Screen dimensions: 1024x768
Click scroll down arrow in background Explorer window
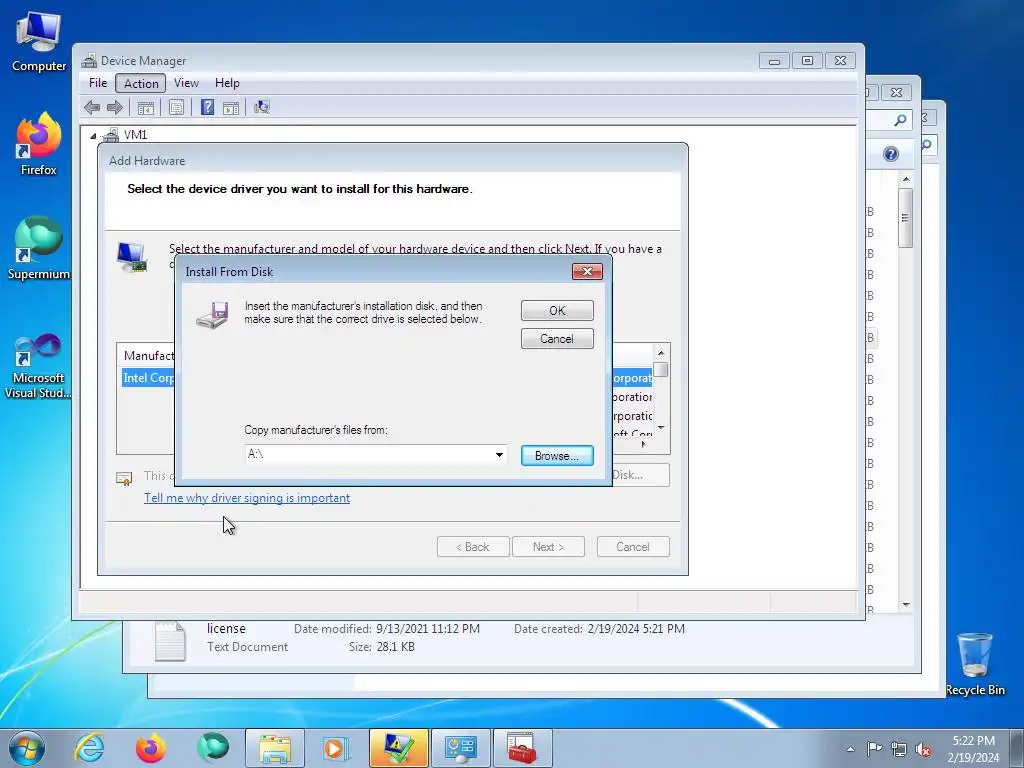905,605
